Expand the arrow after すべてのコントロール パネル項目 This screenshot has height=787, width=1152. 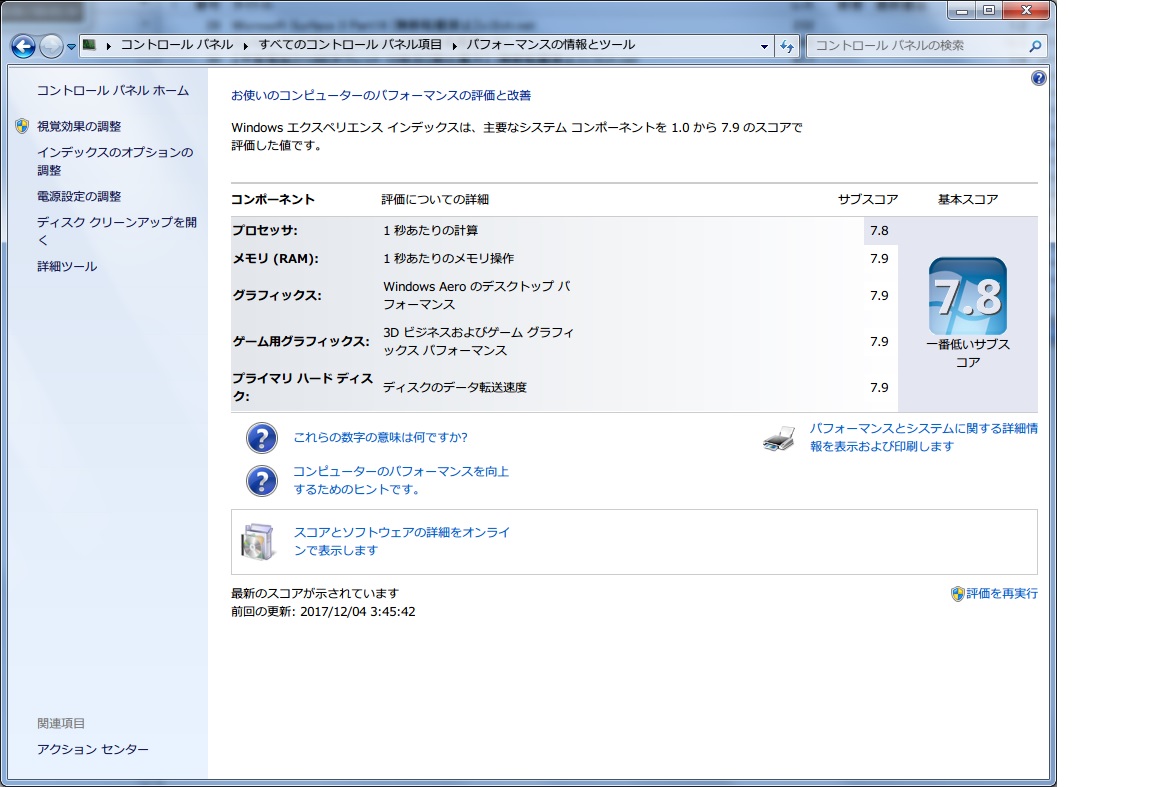click(x=455, y=46)
